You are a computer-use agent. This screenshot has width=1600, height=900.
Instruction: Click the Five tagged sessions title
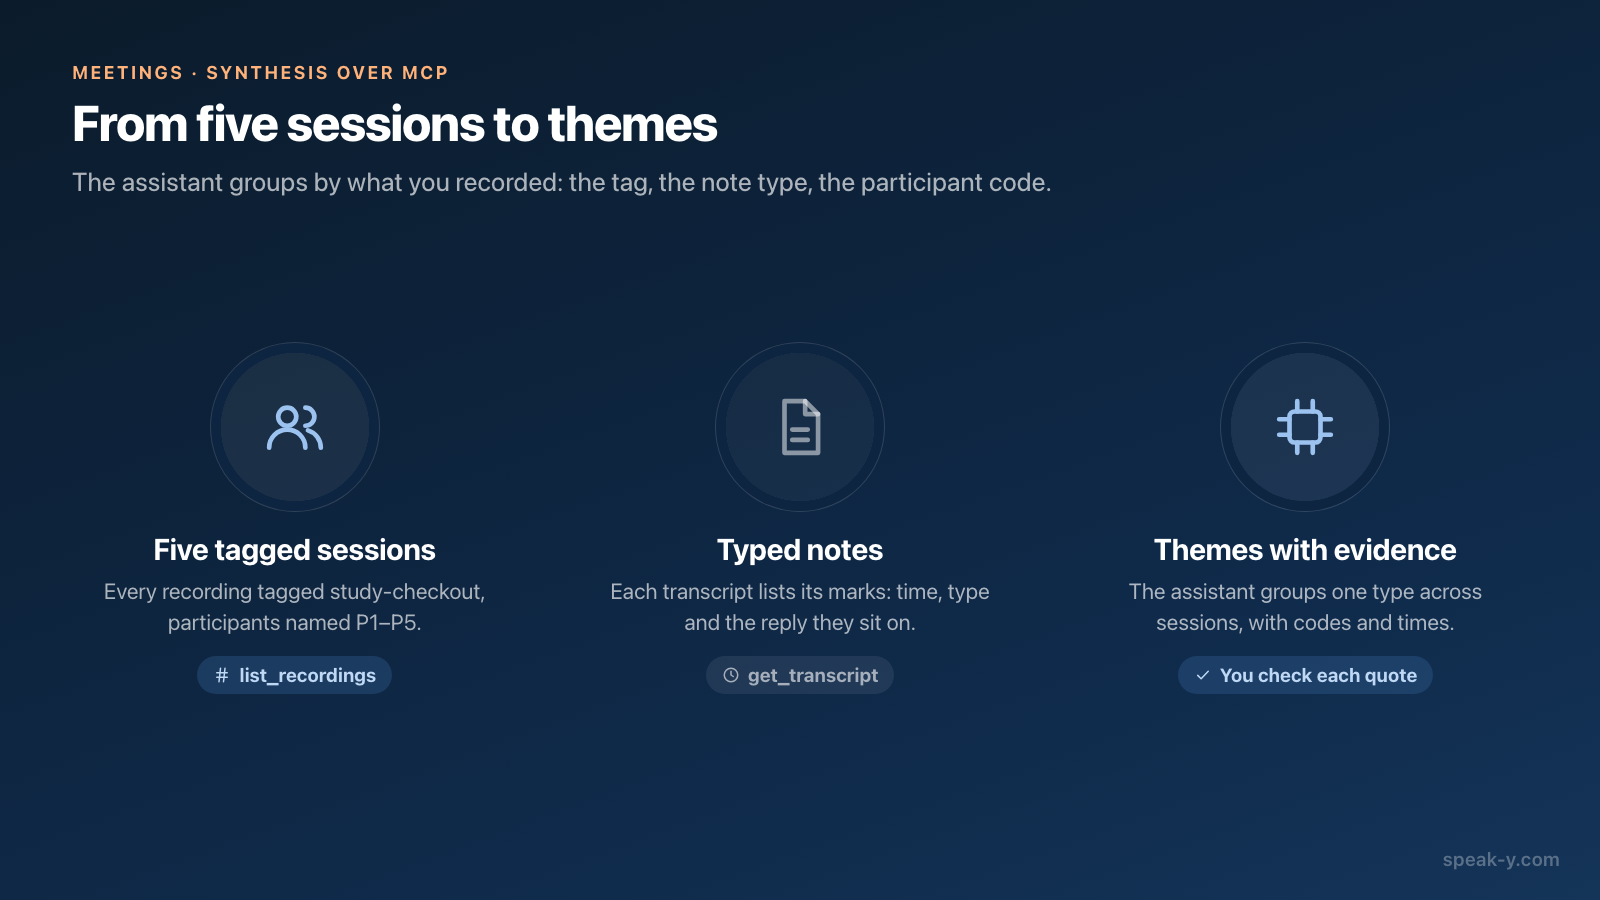(295, 550)
